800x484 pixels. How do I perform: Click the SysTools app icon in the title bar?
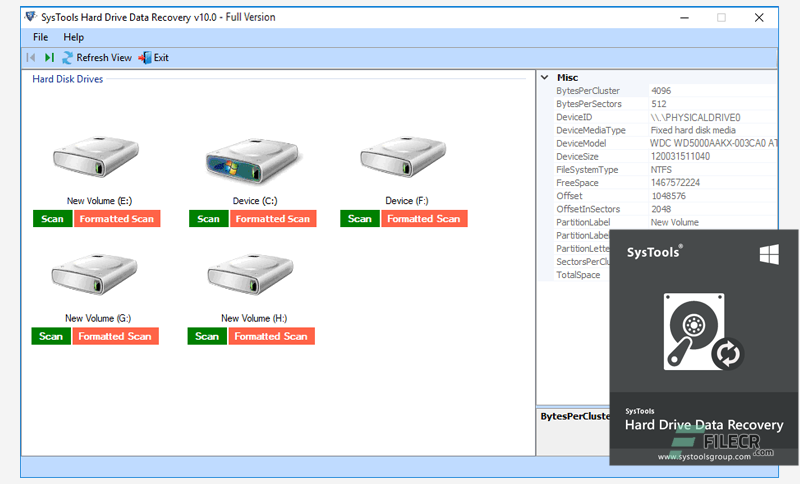pos(31,17)
